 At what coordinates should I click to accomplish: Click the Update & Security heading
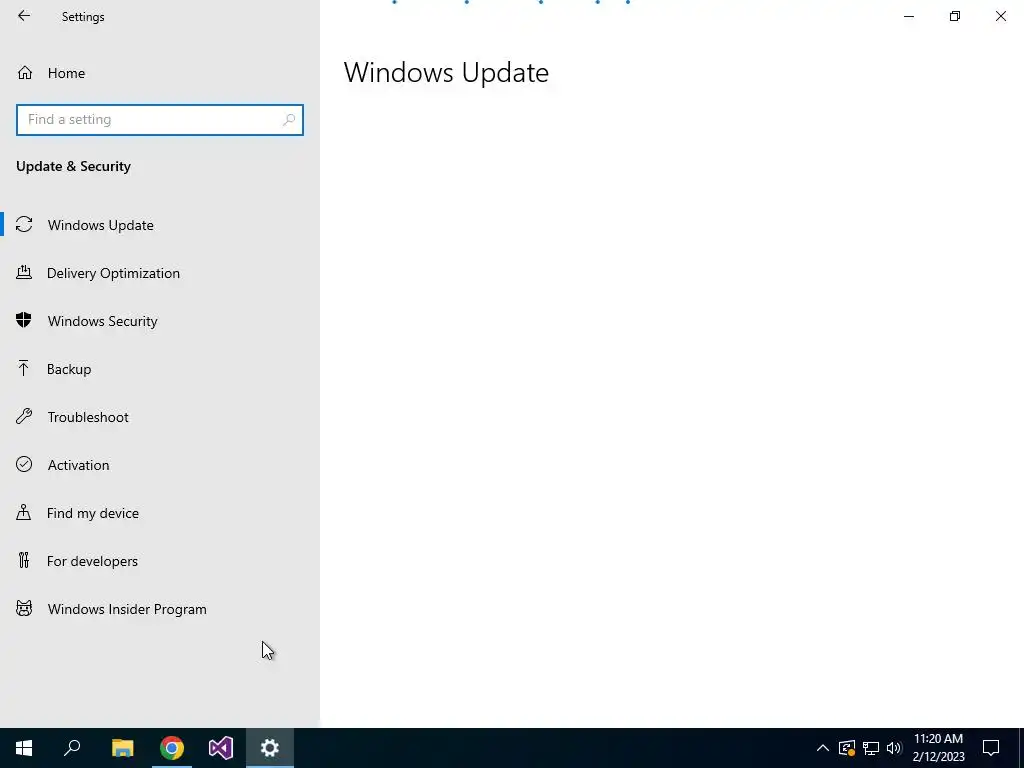[x=74, y=167]
